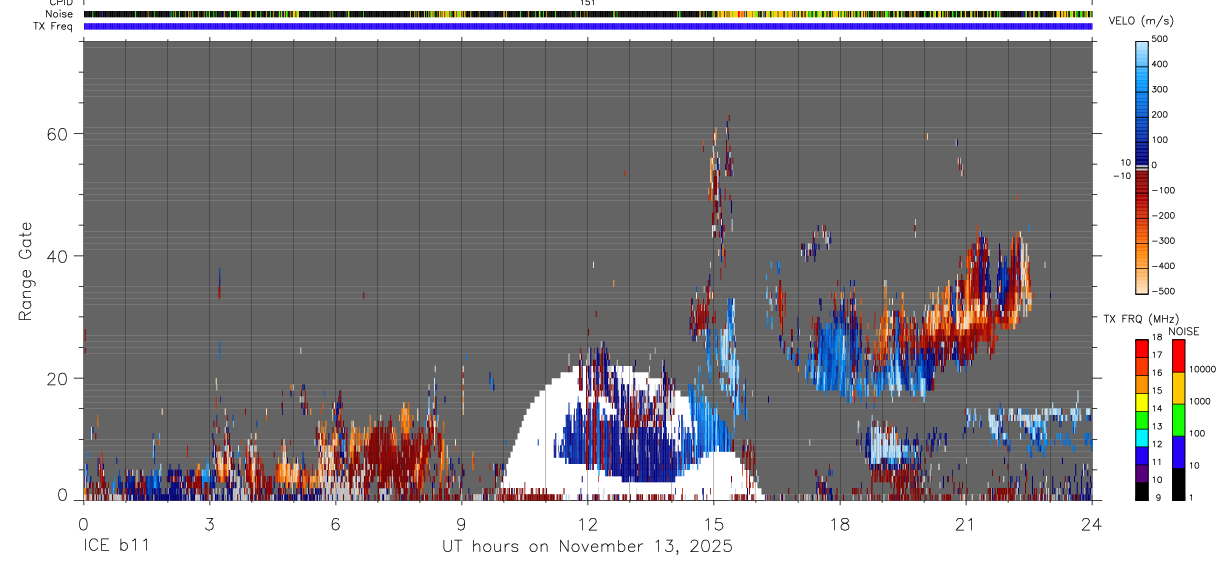Image resolution: width=1228 pixels, height=567 pixels.
Task: Click the x-axis hour tick label '9'
Action: click(x=461, y=523)
